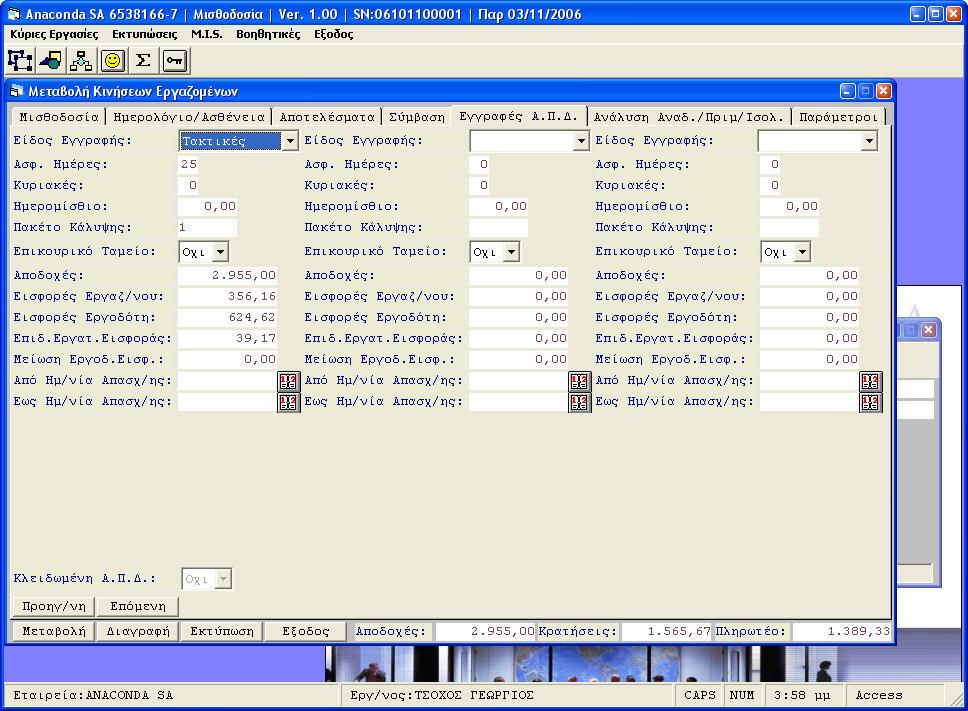
Task: Open first column Επικουρικό Ταμείο dropdown
Action: point(220,252)
